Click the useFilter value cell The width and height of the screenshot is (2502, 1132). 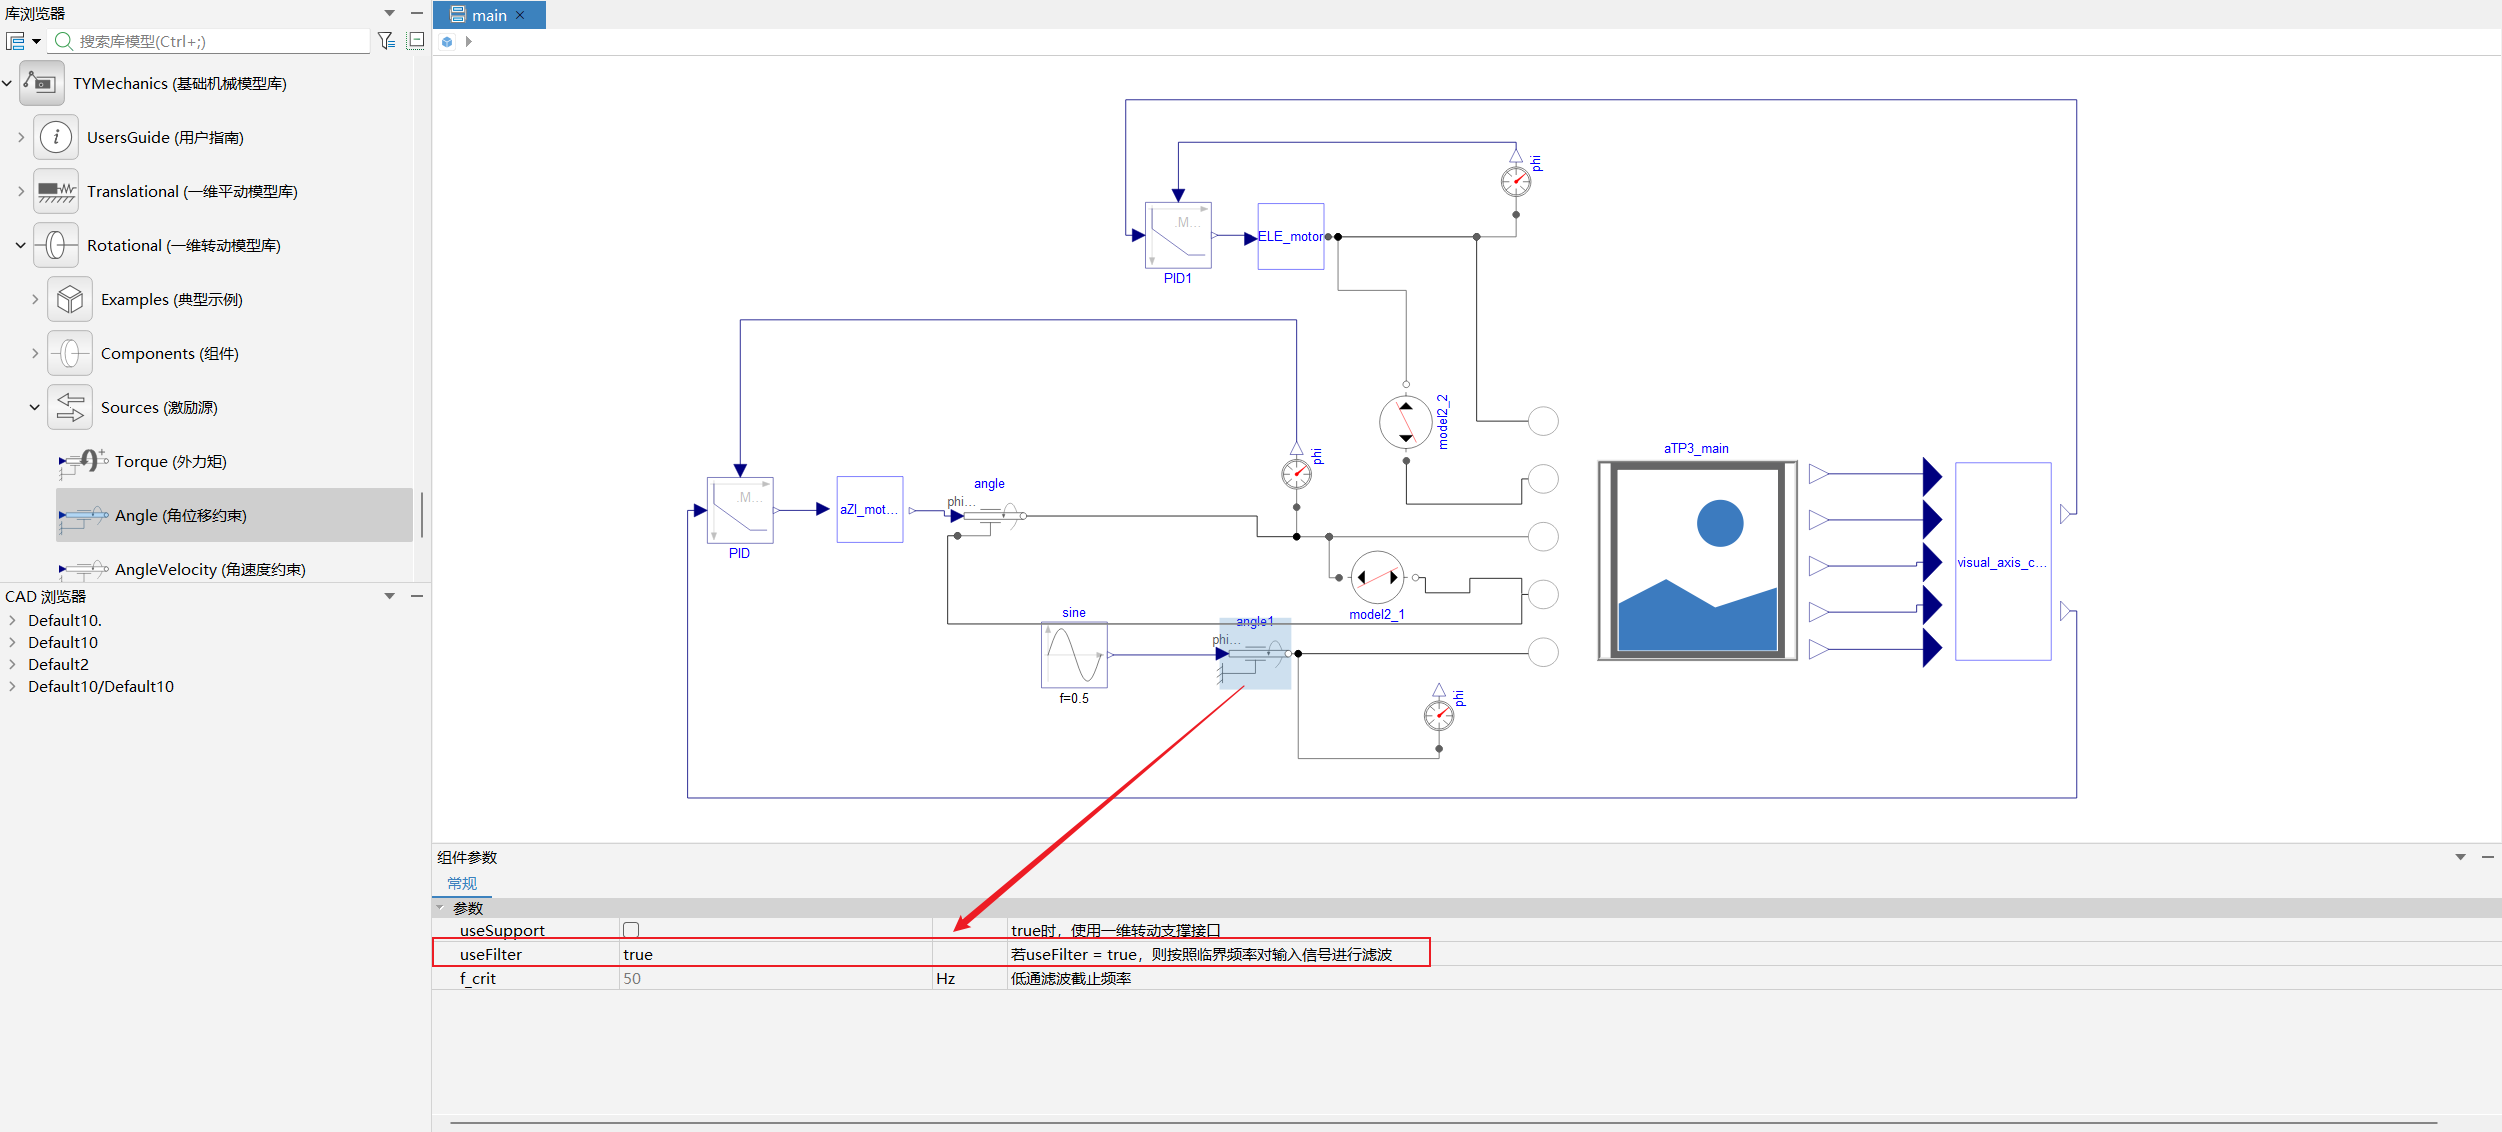pos(775,954)
